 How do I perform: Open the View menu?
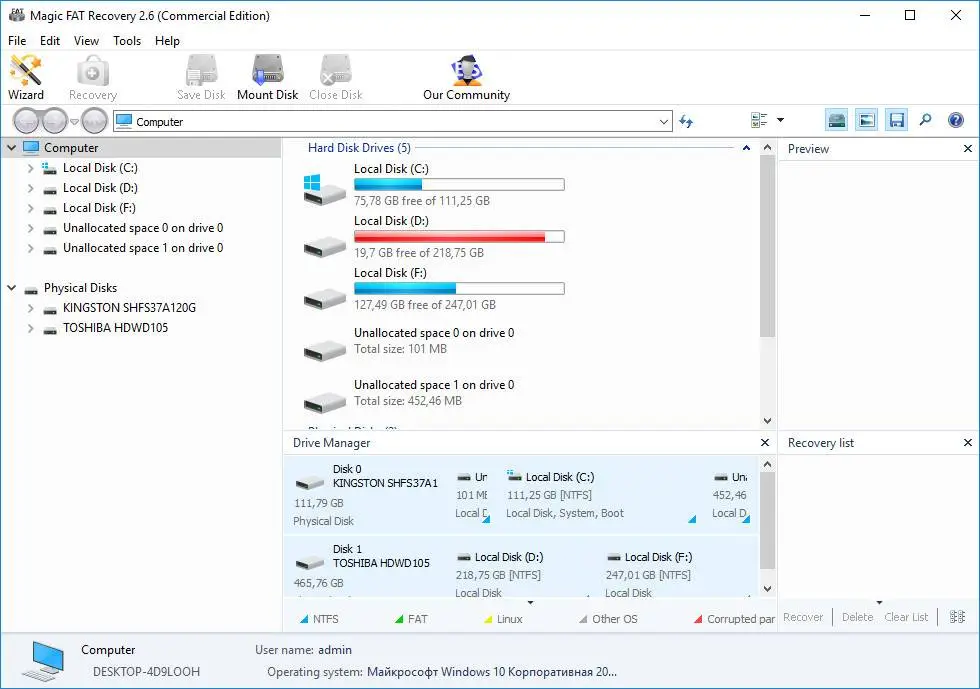click(86, 41)
